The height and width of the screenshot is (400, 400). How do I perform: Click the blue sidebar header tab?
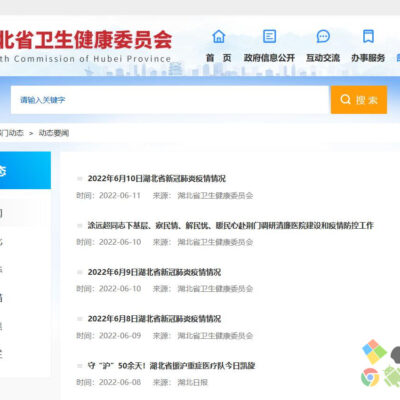[25, 170]
